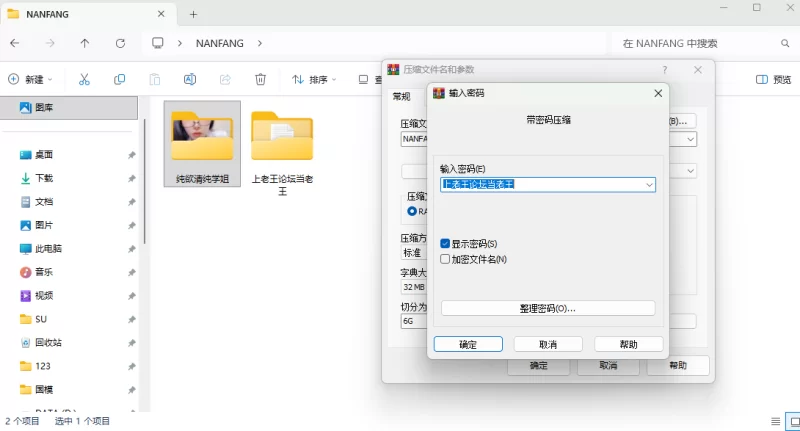
Task: Go up one folder level
Action: pyautogui.click(x=84, y=44)
